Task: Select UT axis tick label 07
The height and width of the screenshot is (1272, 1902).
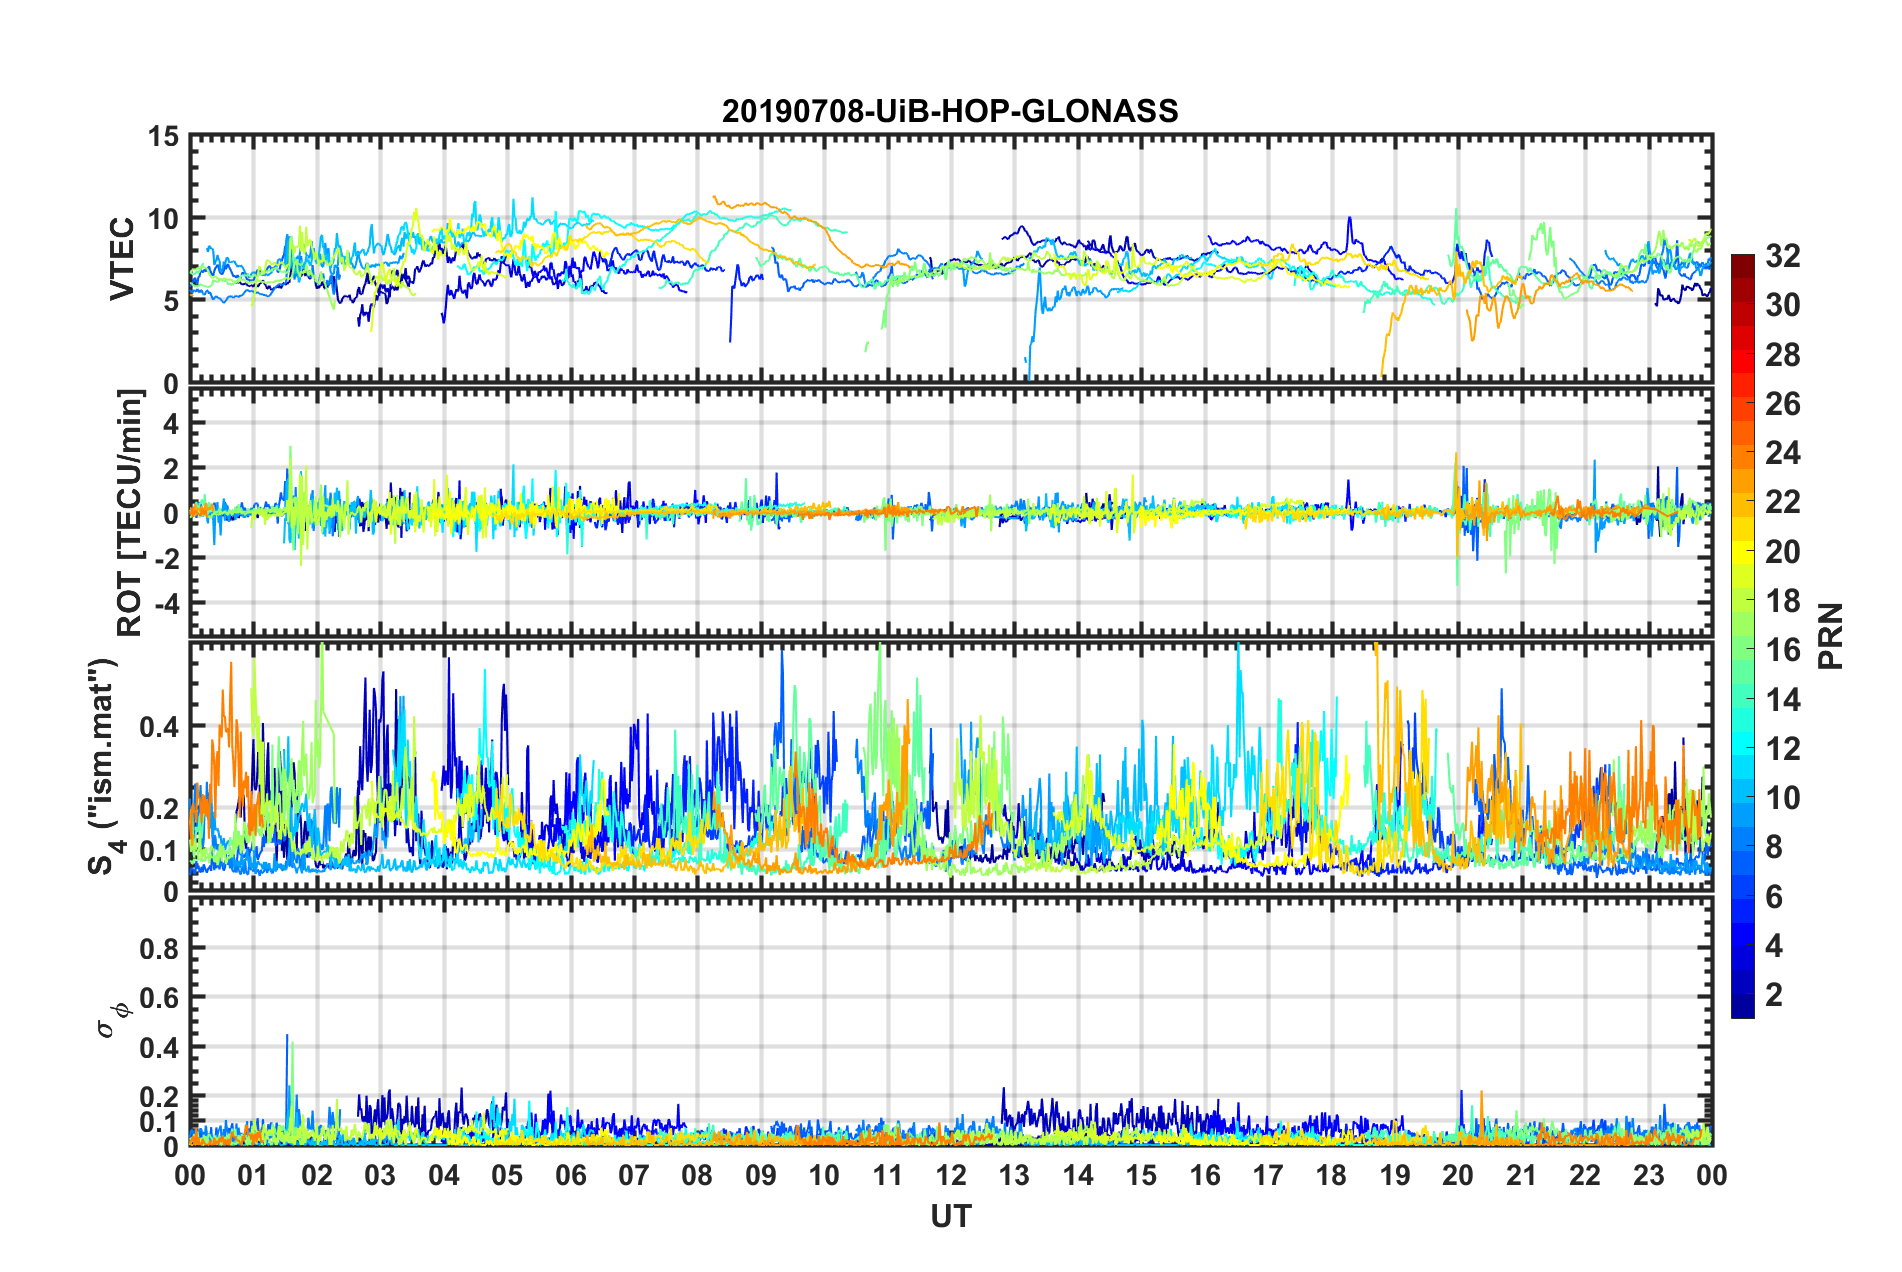Action: [x=634, y=1175]
